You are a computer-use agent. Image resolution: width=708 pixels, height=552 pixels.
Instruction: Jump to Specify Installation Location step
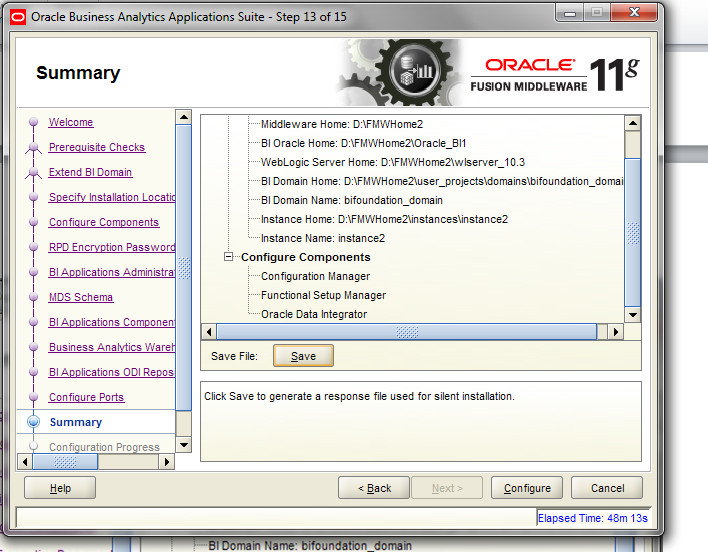(112, 197)
